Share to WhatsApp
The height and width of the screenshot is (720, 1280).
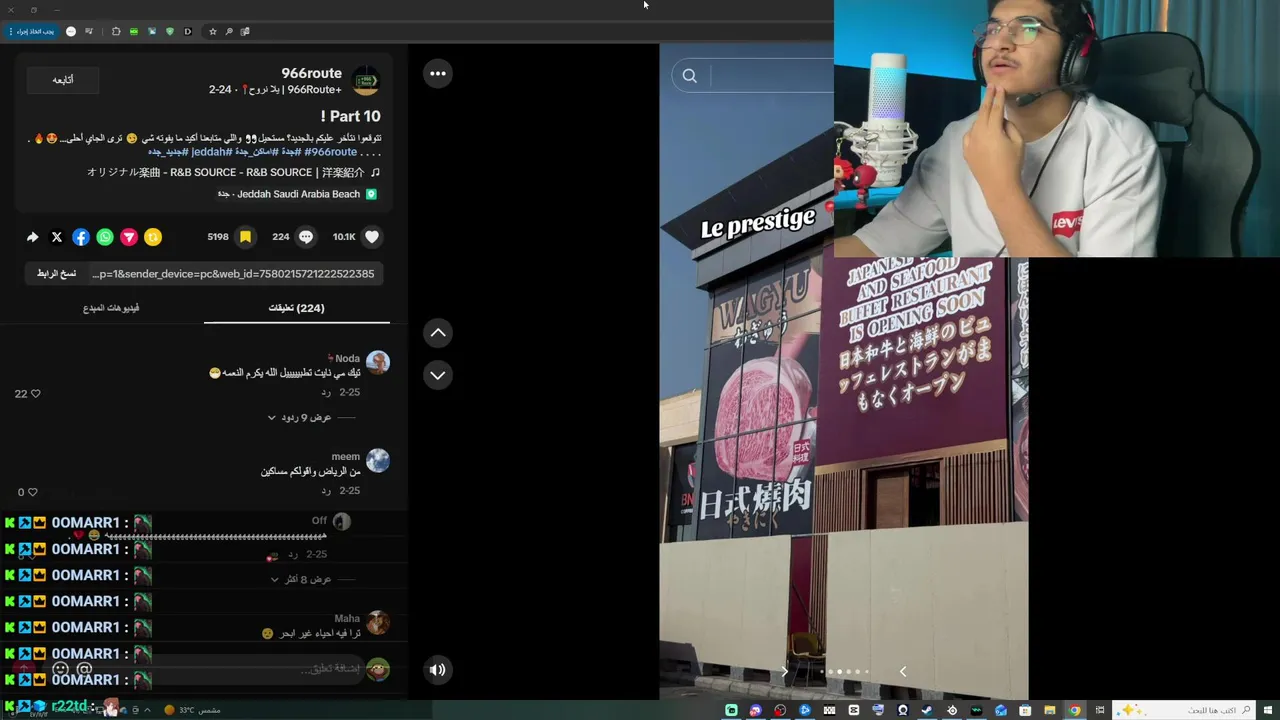tap(105, 237)
